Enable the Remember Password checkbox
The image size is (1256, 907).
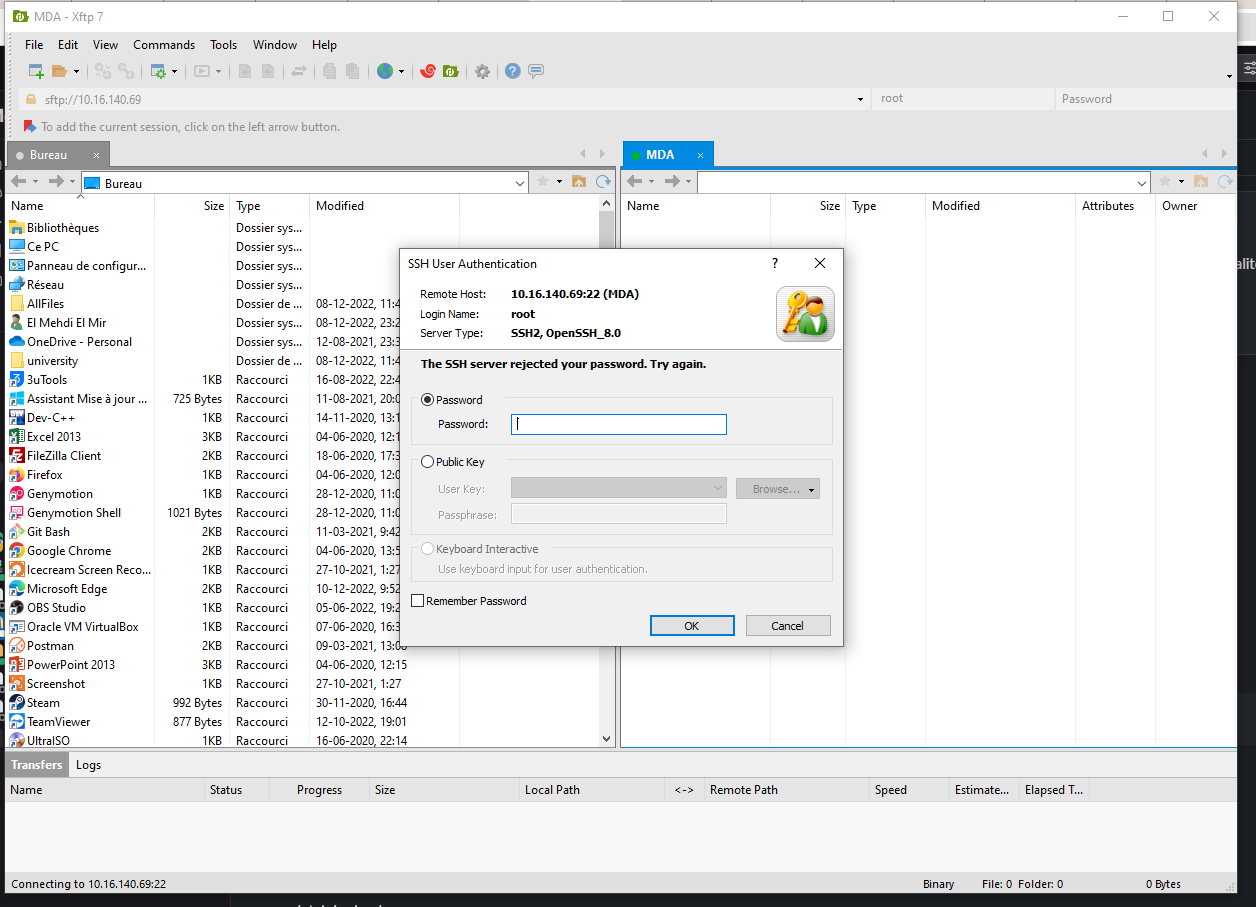pyautogui.click(x=418, y=601)
